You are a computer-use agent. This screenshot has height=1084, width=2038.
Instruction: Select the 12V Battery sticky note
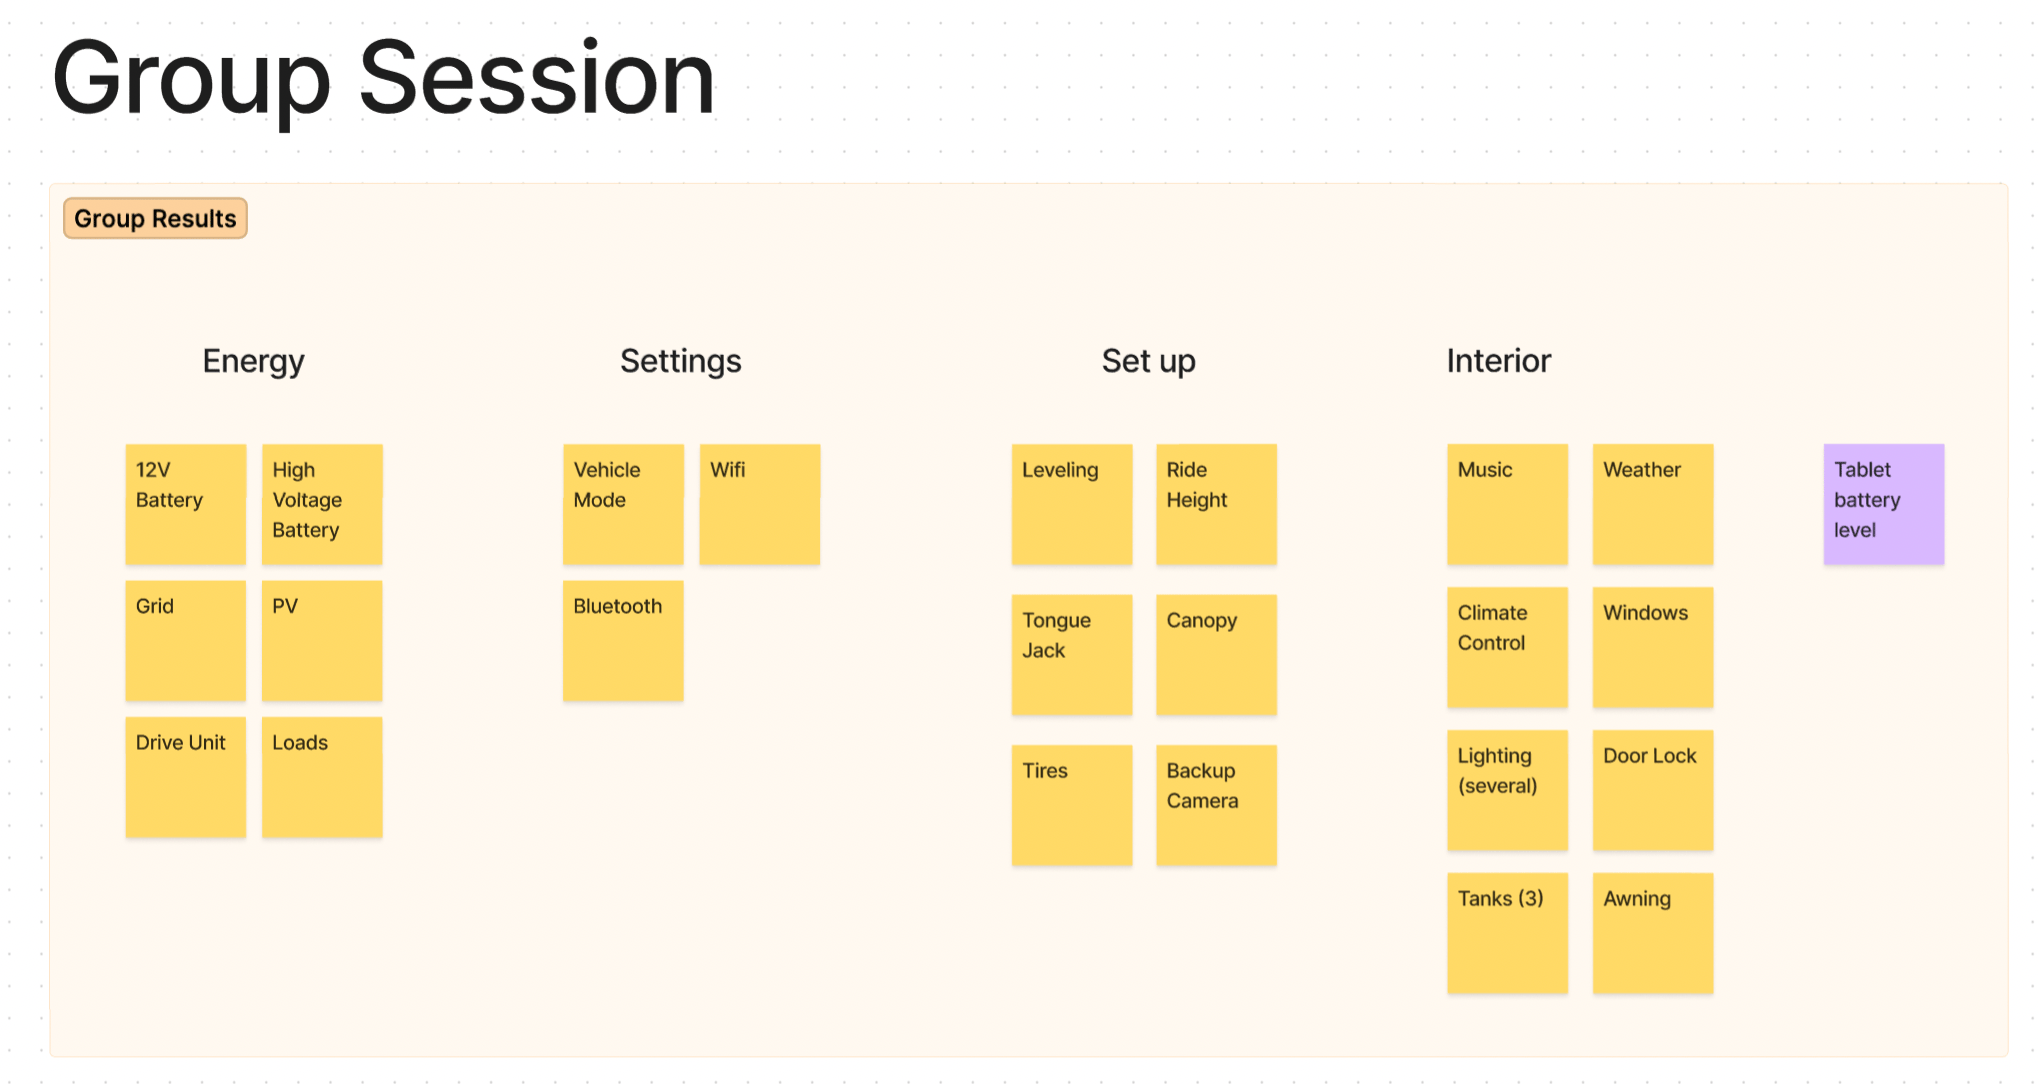click(185, 504)
